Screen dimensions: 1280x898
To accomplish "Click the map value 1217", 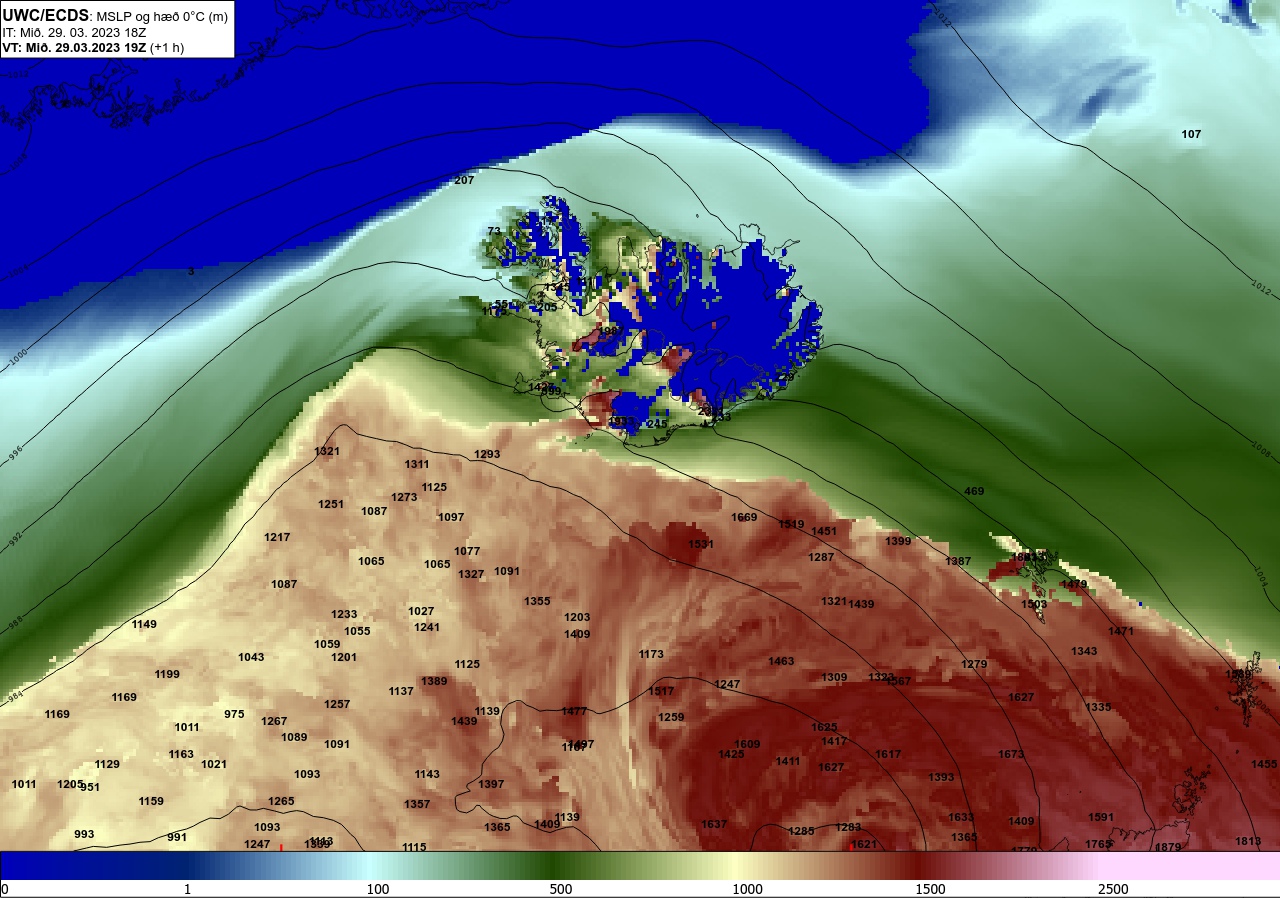I will pos(277,537).
